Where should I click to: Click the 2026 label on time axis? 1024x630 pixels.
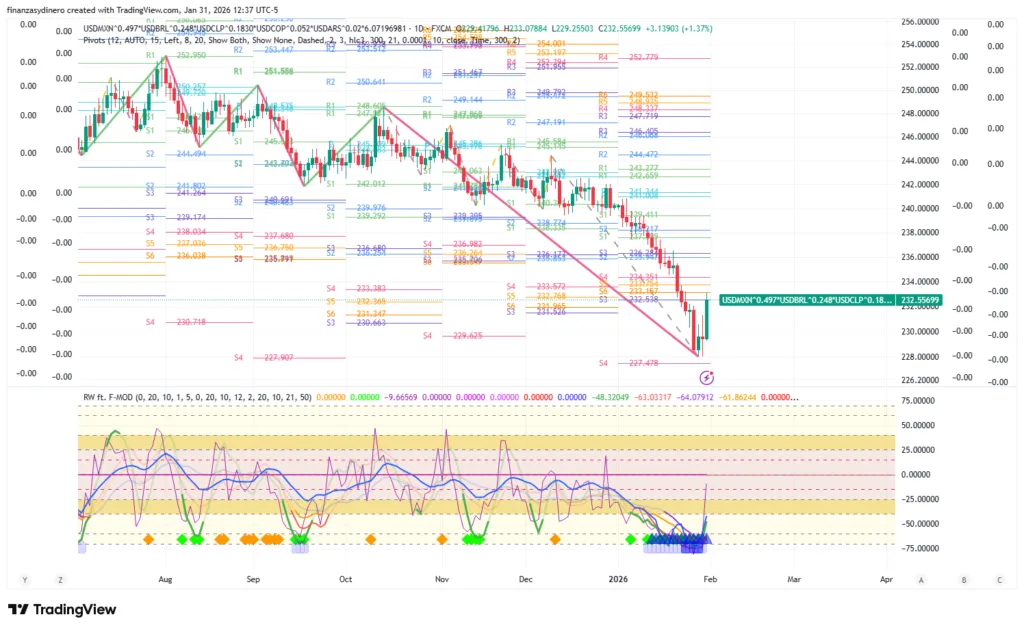coord(620,579)
